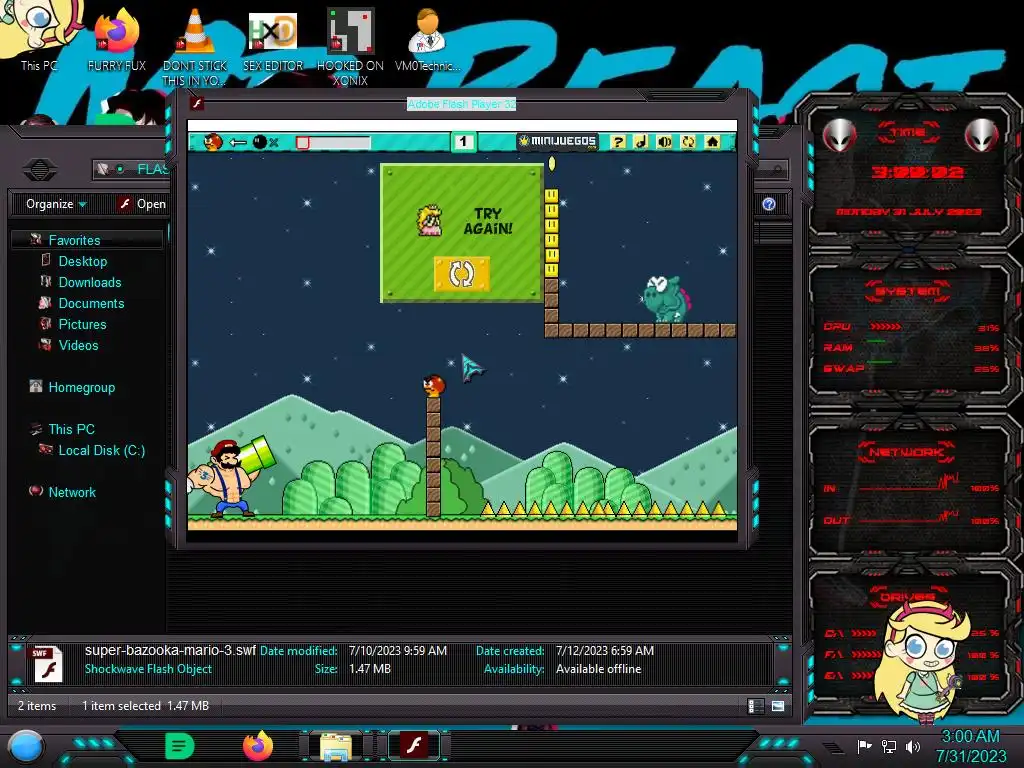Click the Open button in Explorer toolbar
Viewport: 1024px width, 768px height.
(x=142, y=204)
